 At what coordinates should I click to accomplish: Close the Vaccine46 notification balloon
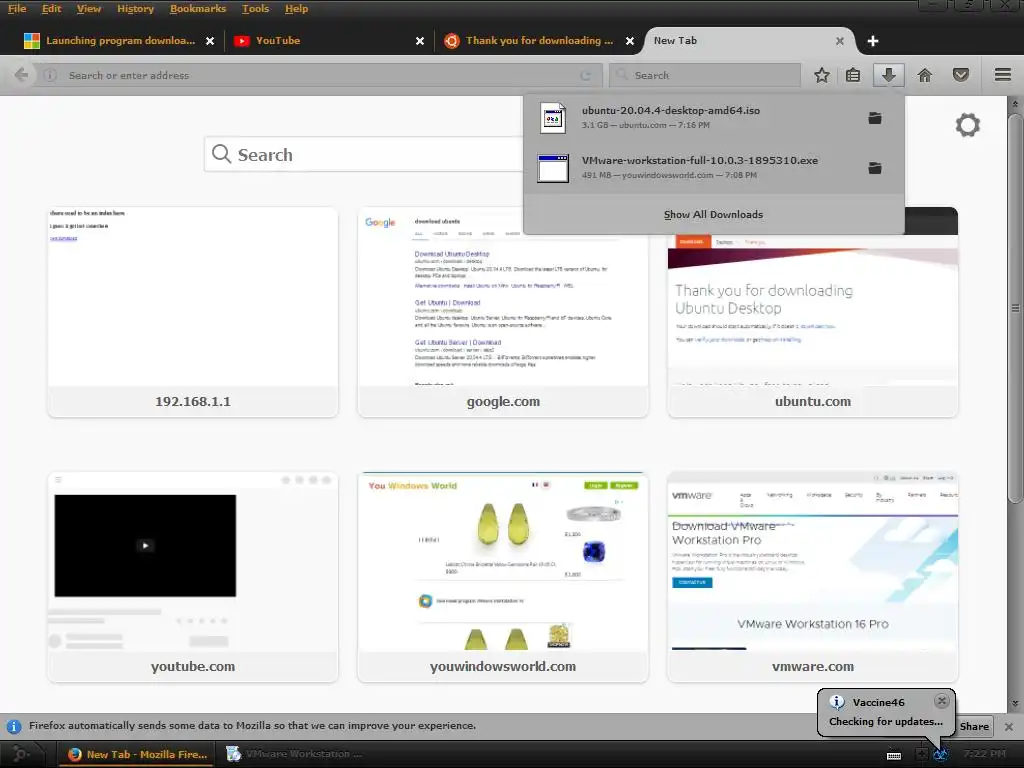click(941, 701)
